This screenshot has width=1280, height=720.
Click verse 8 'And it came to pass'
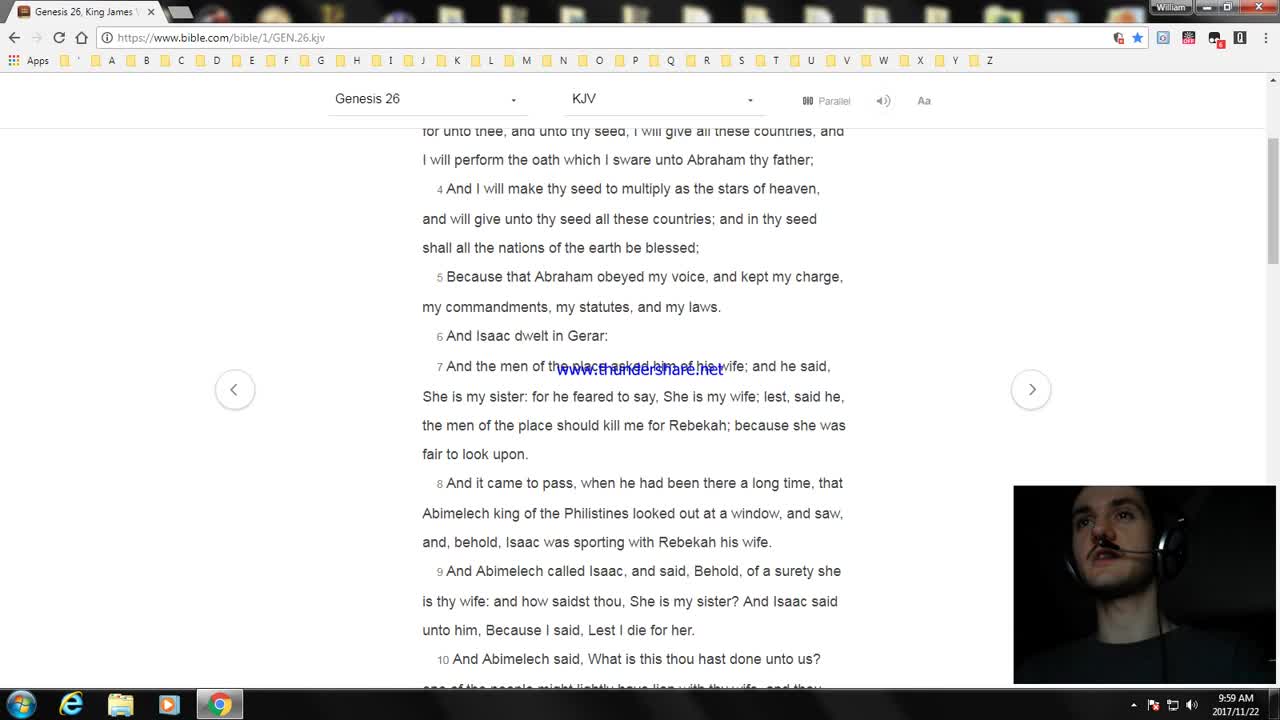point(510,483)
